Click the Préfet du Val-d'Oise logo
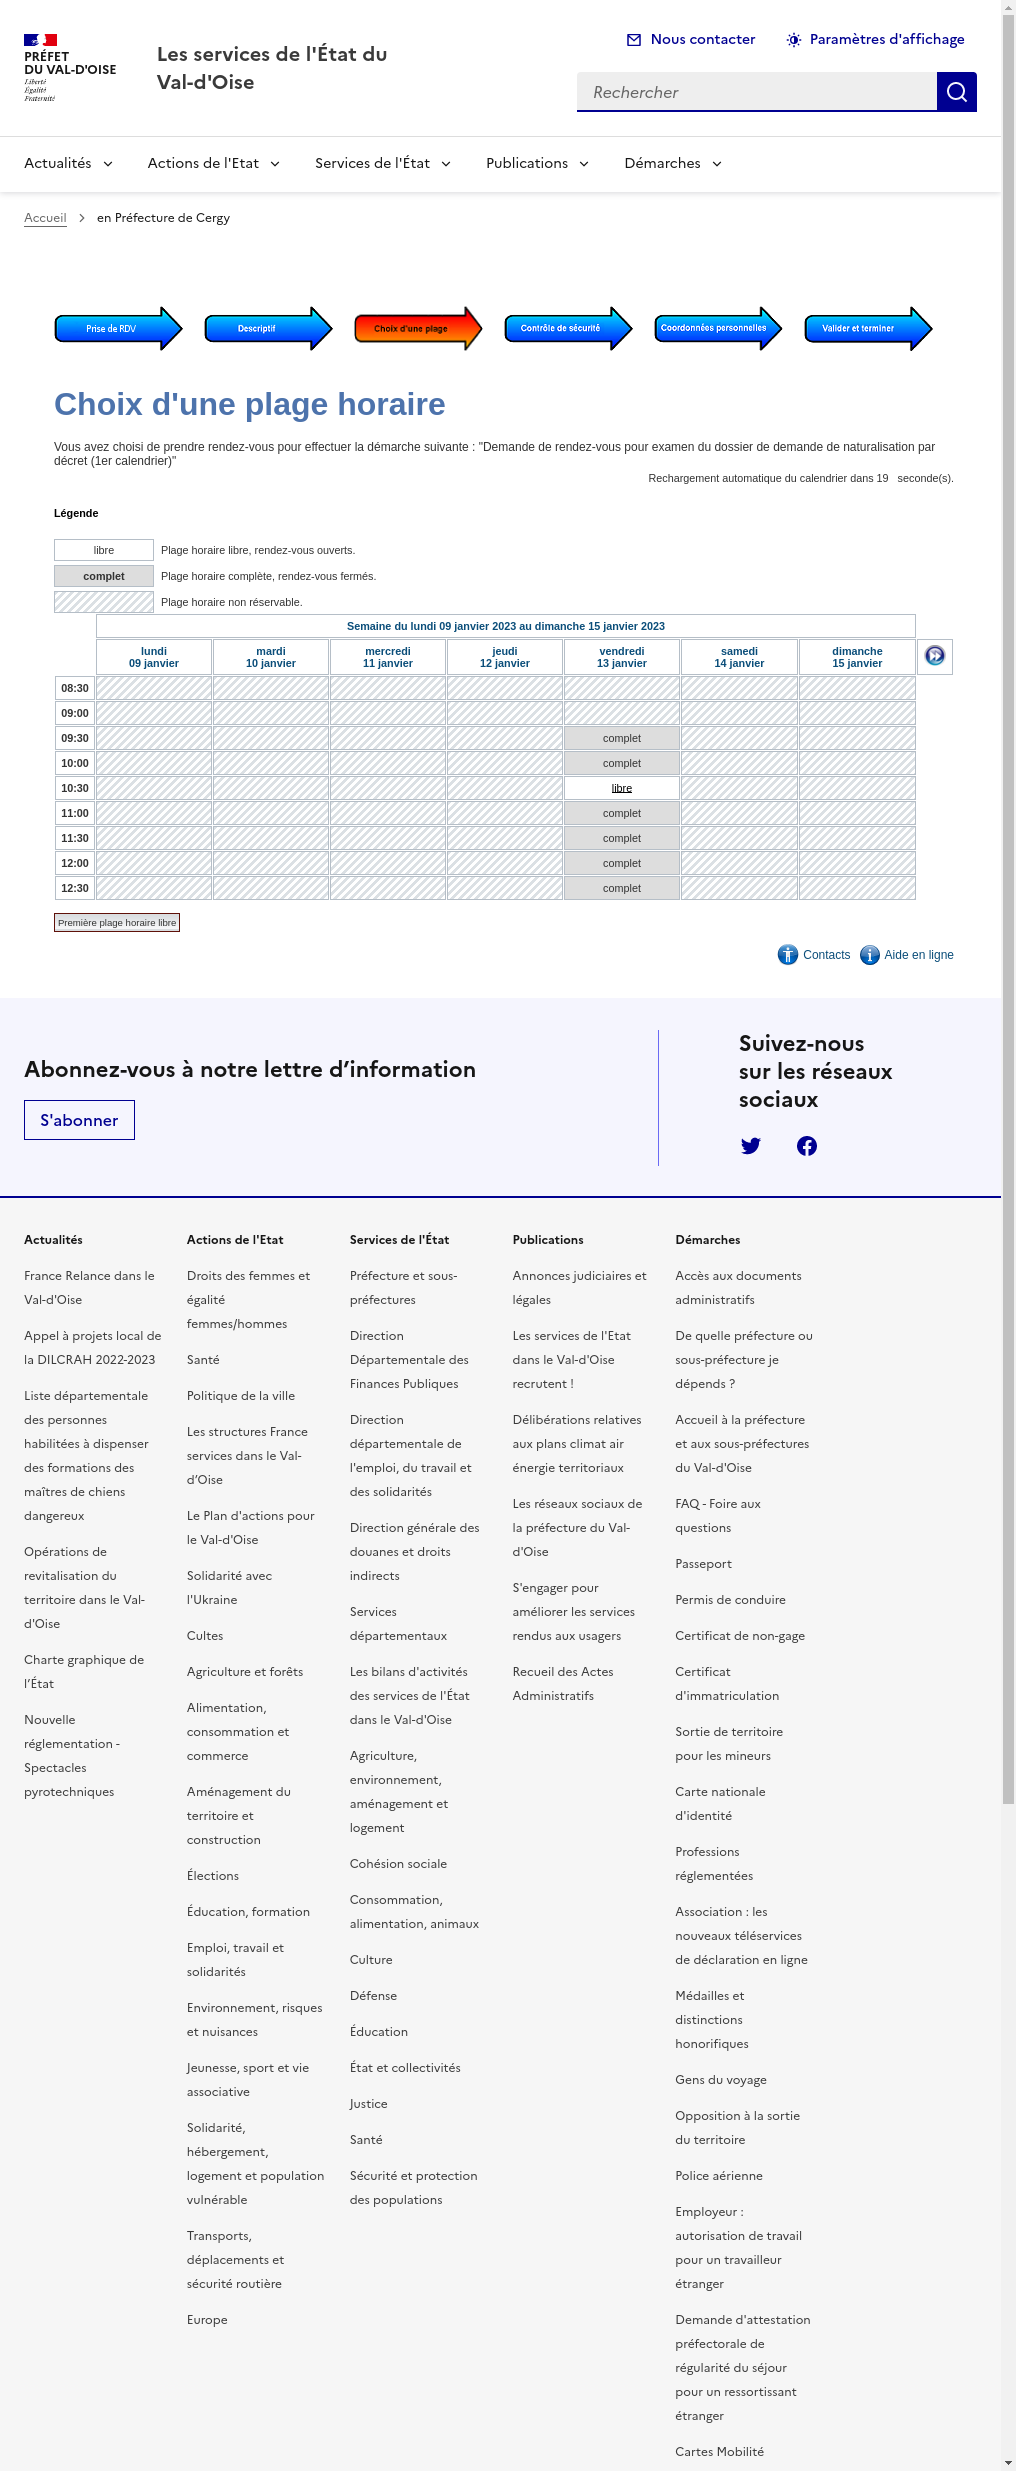Screen dimensions: 1016x2471 pyautogui.click(x=69, y=68)
